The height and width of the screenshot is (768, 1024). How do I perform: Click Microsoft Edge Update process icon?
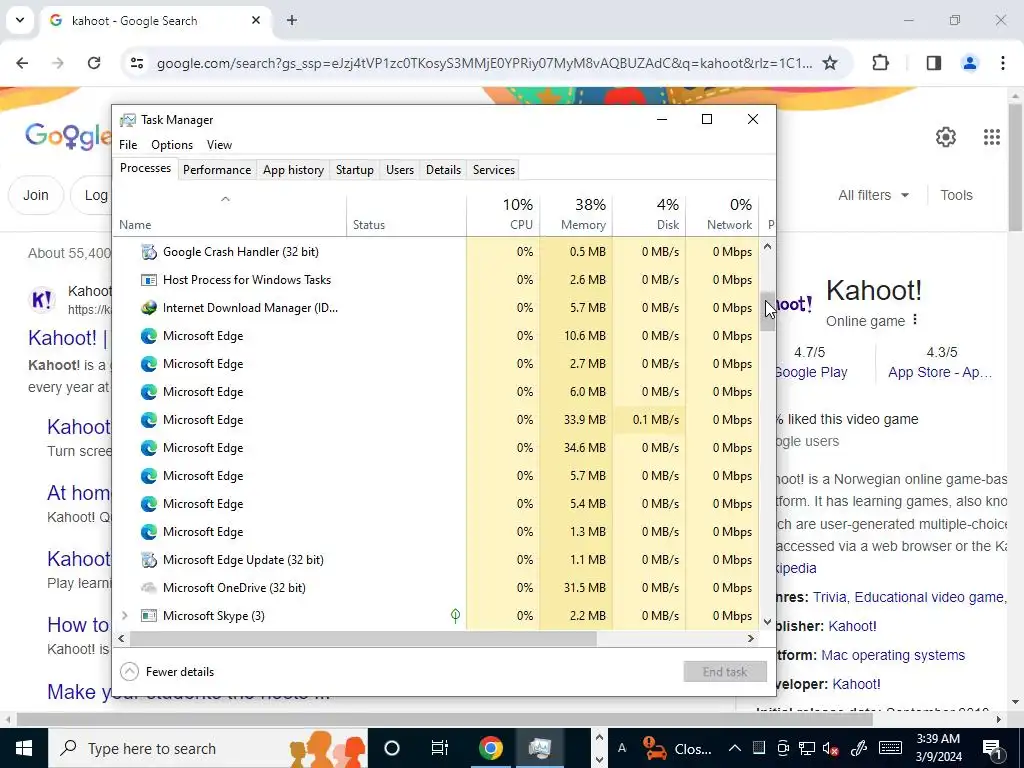[149, 560]
